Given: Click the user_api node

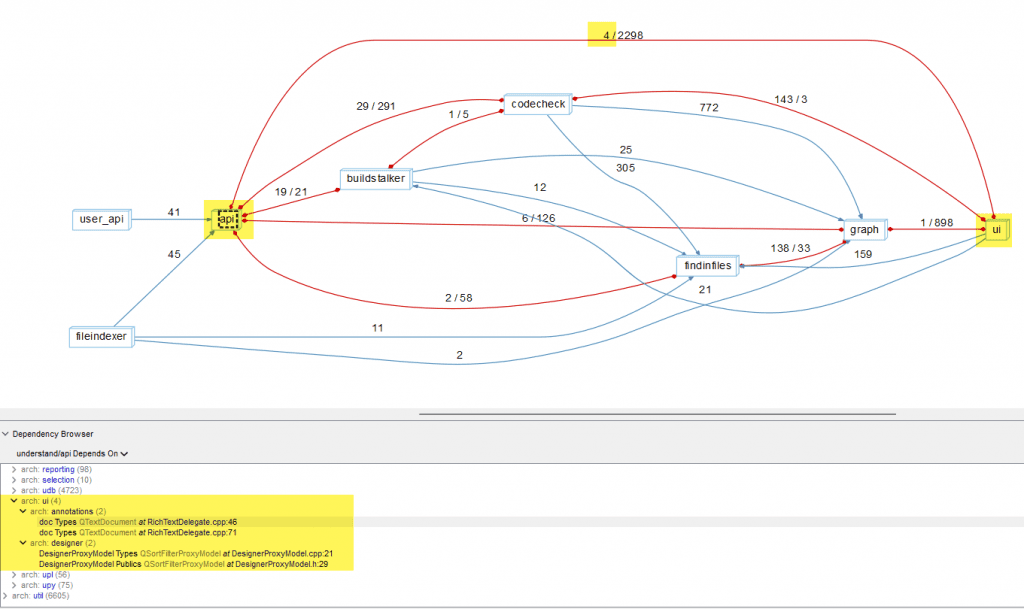Looking at the screenshot, I should (x=101, y=219).
